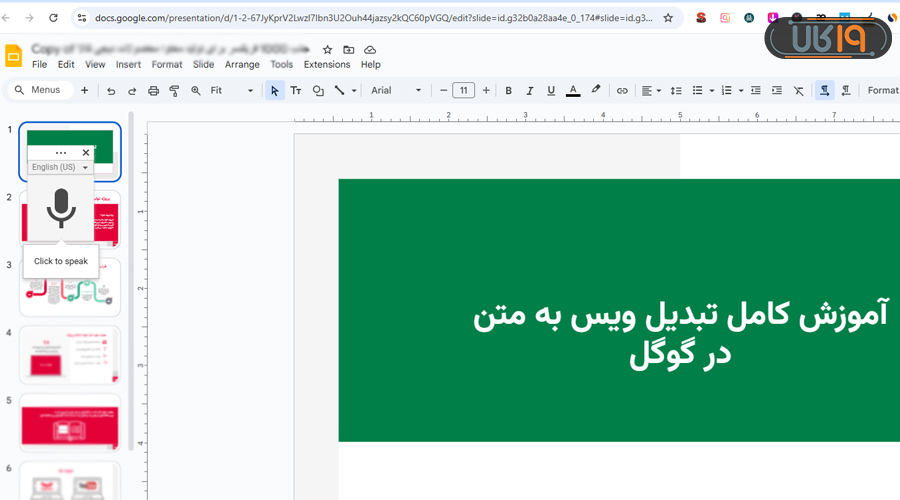Open line and paragraph spacing options
900x500 pixels.
pos(676,91)
